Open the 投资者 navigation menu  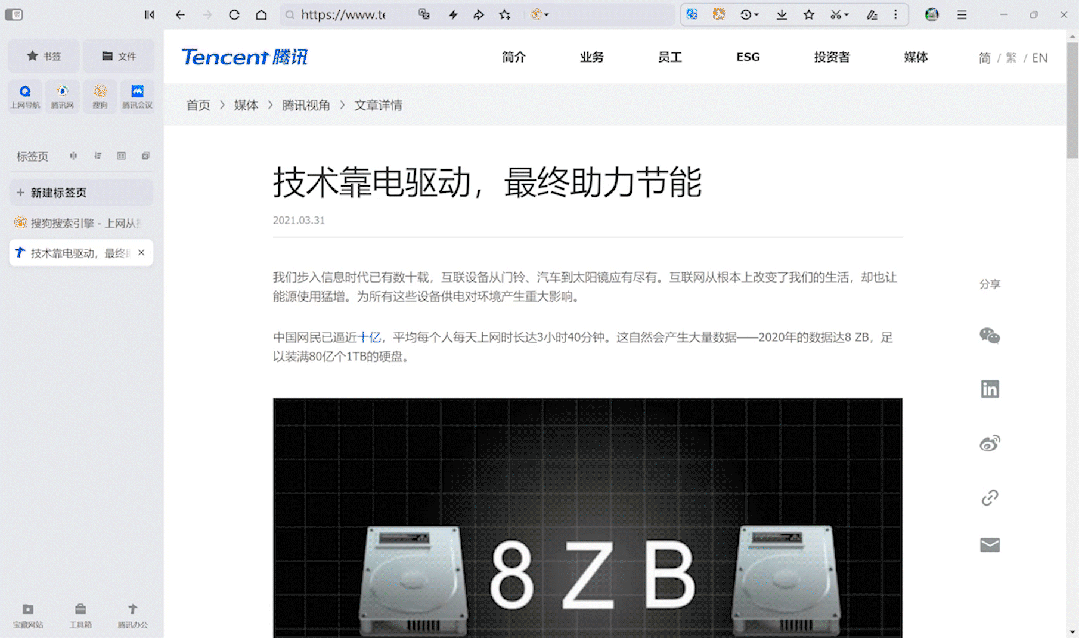pyautogui.click(x=832, y=57)
